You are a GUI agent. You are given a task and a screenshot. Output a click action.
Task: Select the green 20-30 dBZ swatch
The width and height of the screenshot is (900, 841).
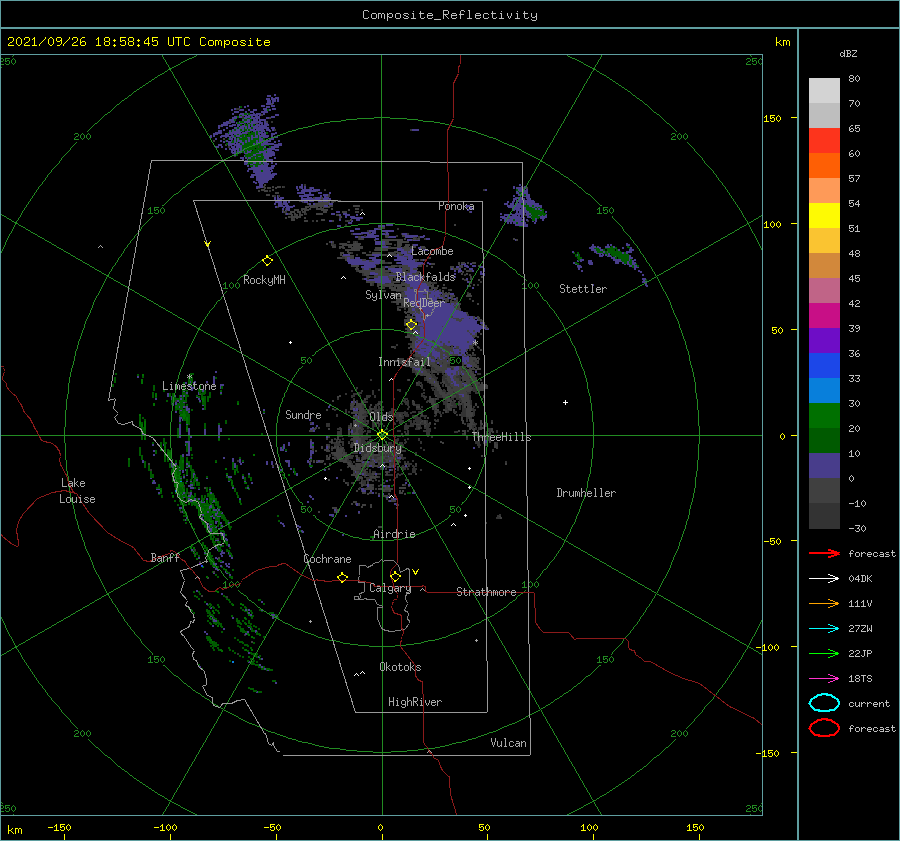tap(824, 416)
